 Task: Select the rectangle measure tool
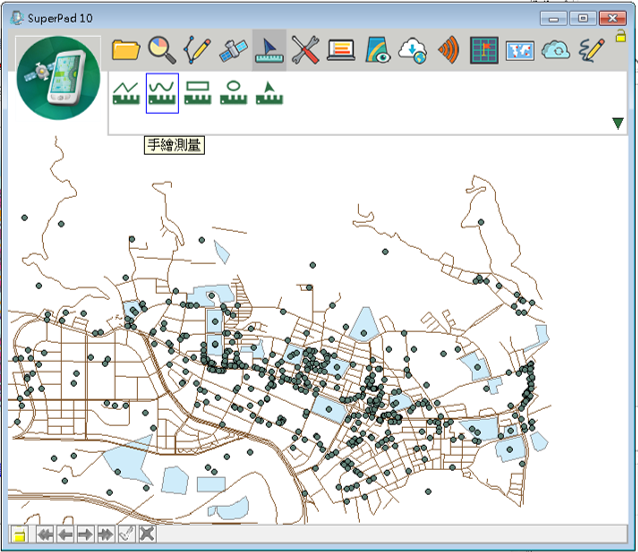click(198, 93)
